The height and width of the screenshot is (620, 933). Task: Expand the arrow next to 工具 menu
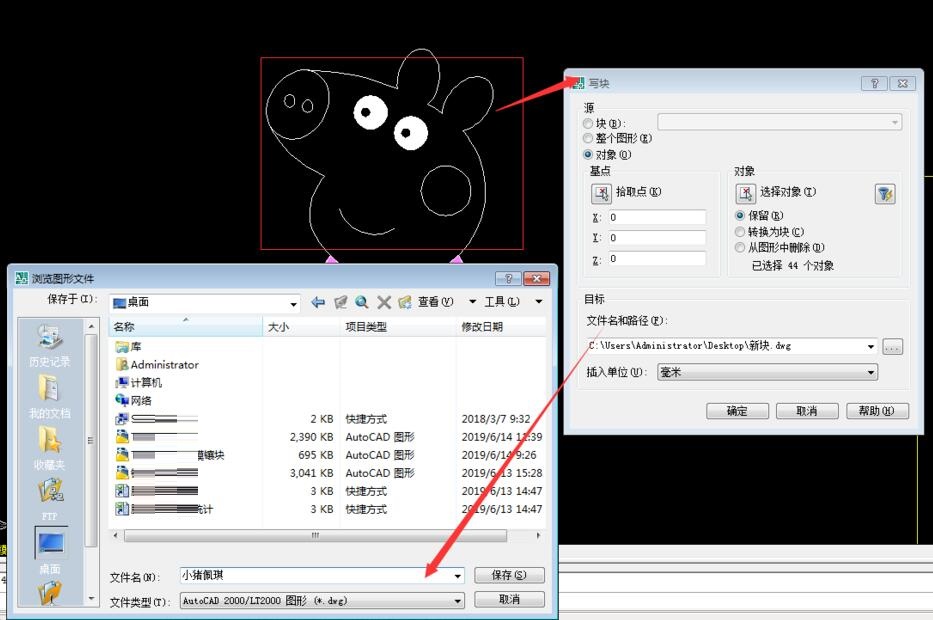pos(538,302)
